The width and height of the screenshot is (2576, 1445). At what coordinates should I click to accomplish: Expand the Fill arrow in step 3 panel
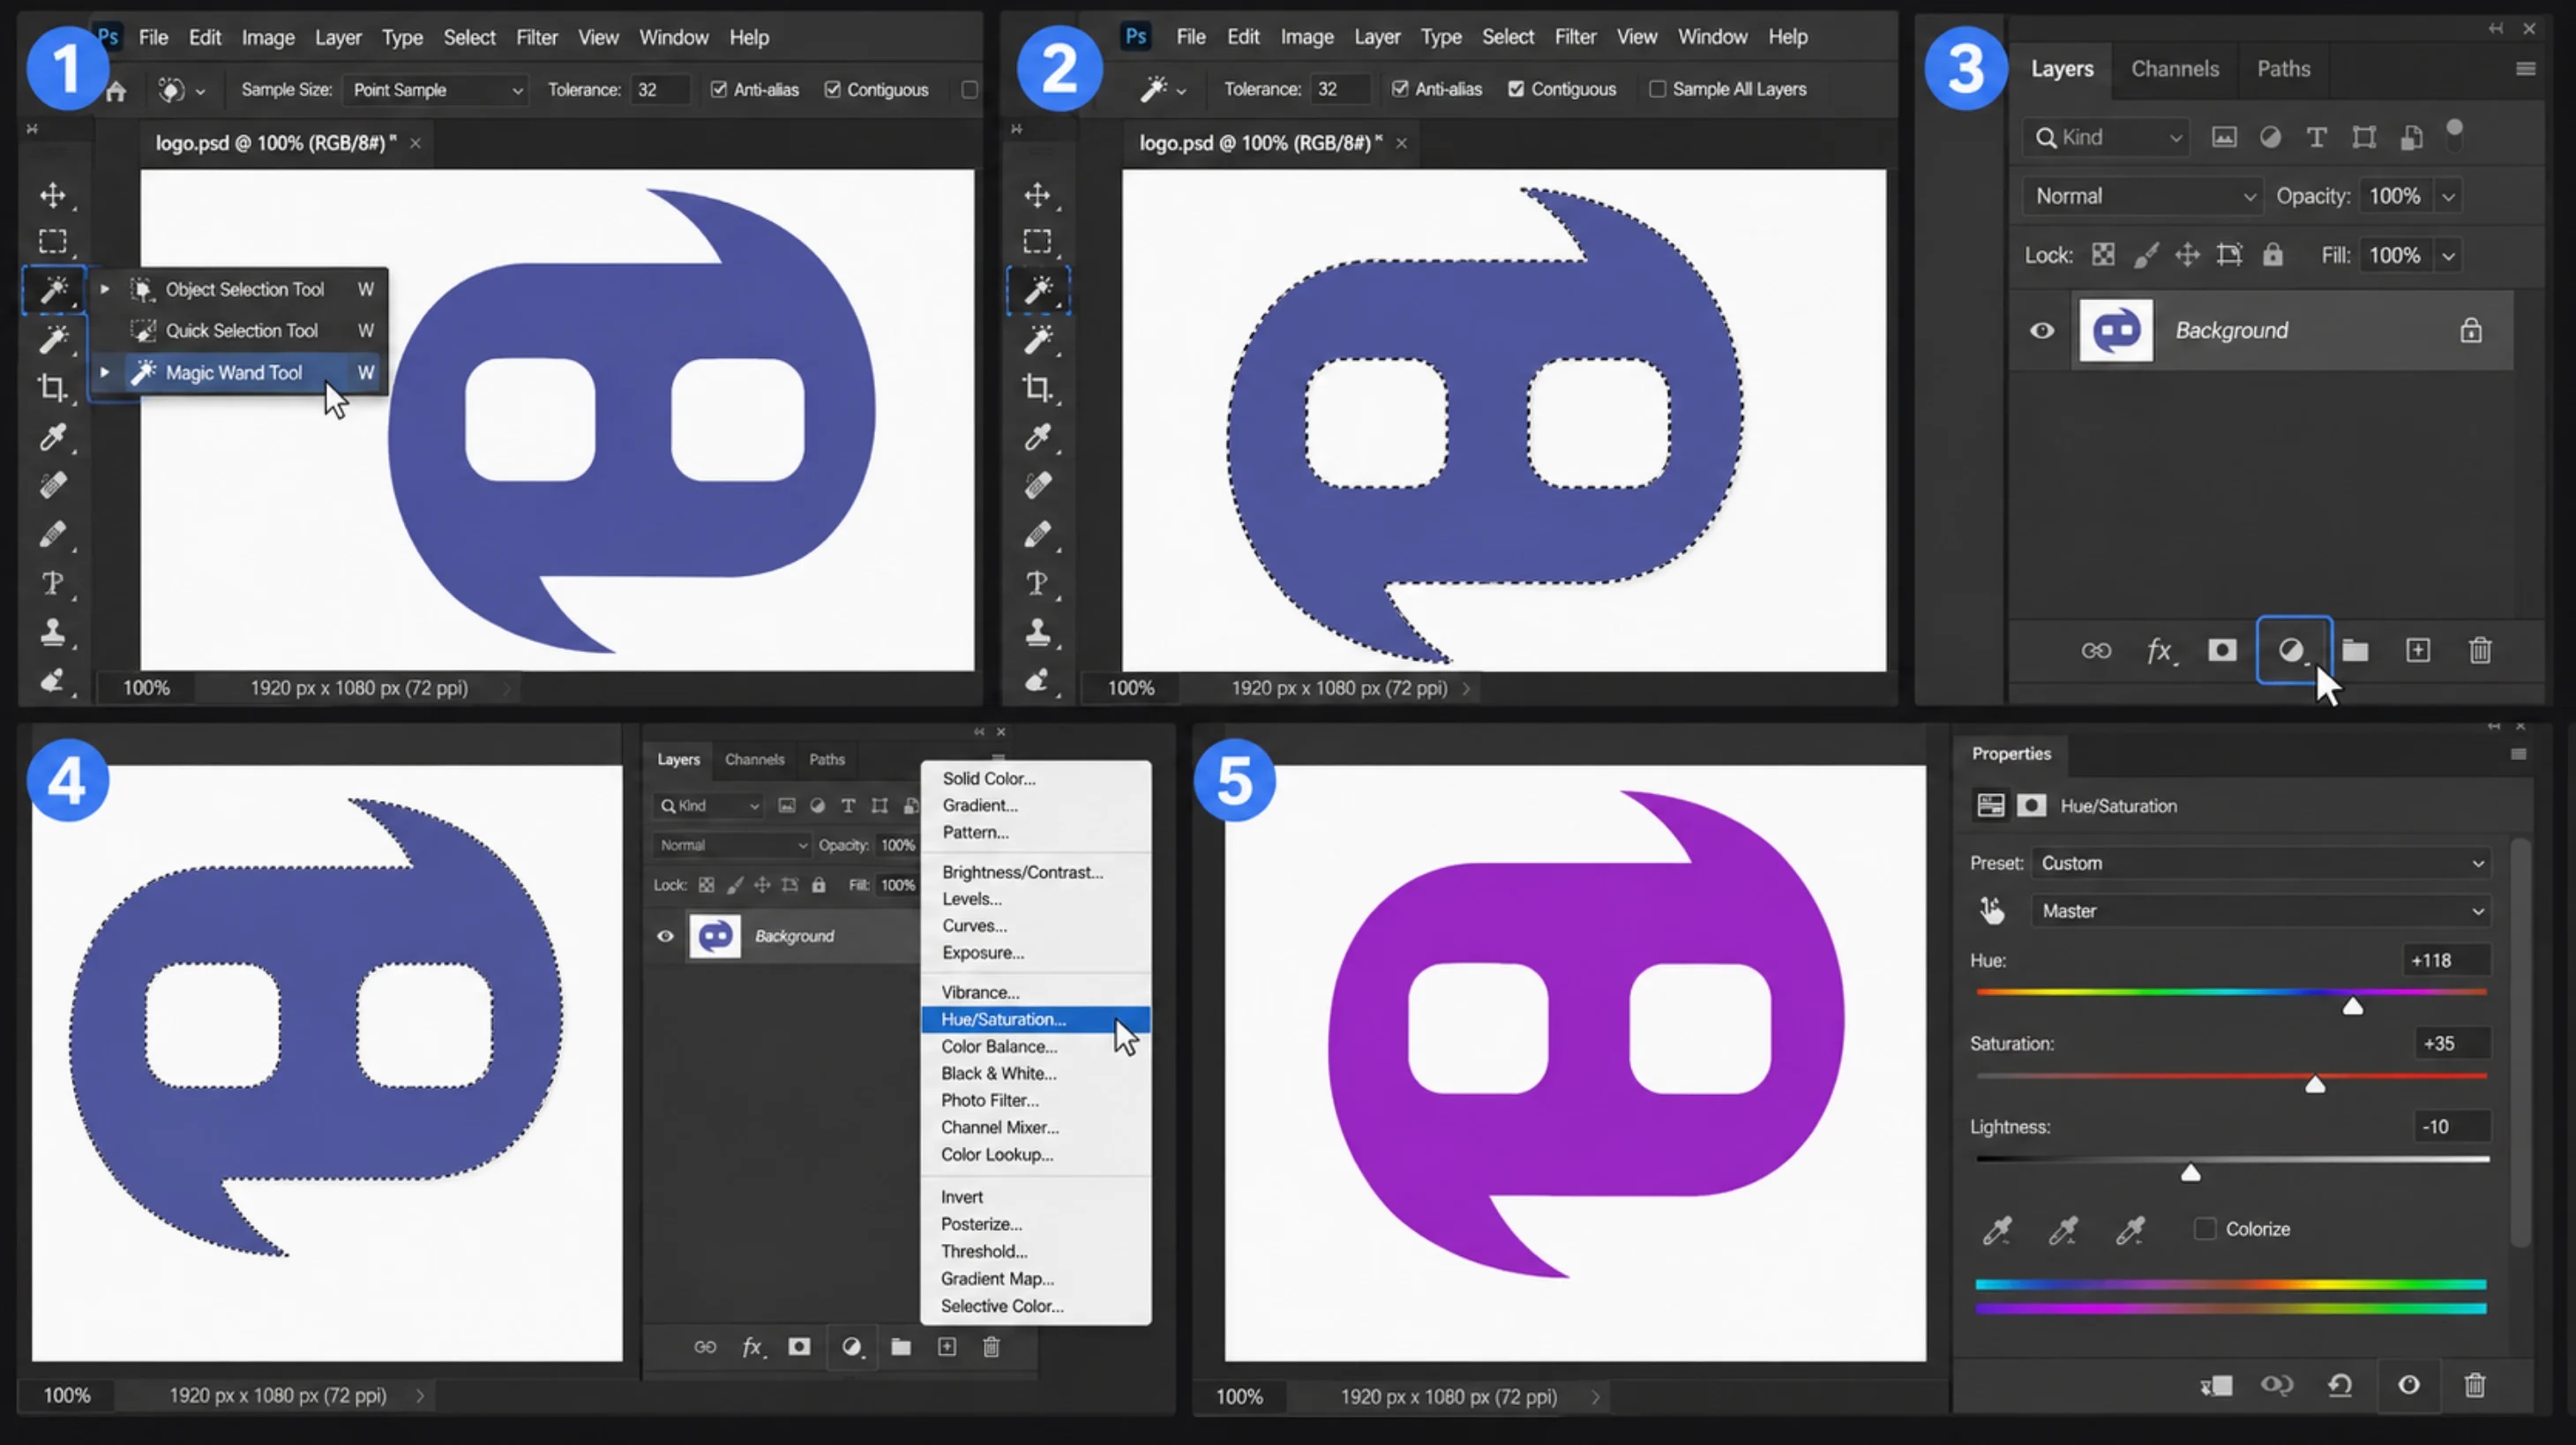click(2447, 255)
